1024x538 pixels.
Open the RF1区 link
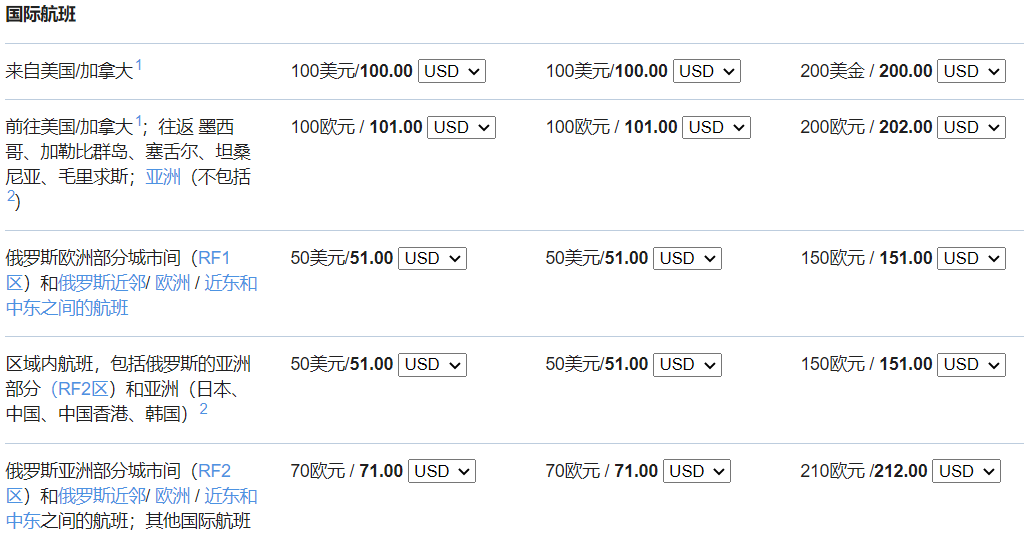213,258
